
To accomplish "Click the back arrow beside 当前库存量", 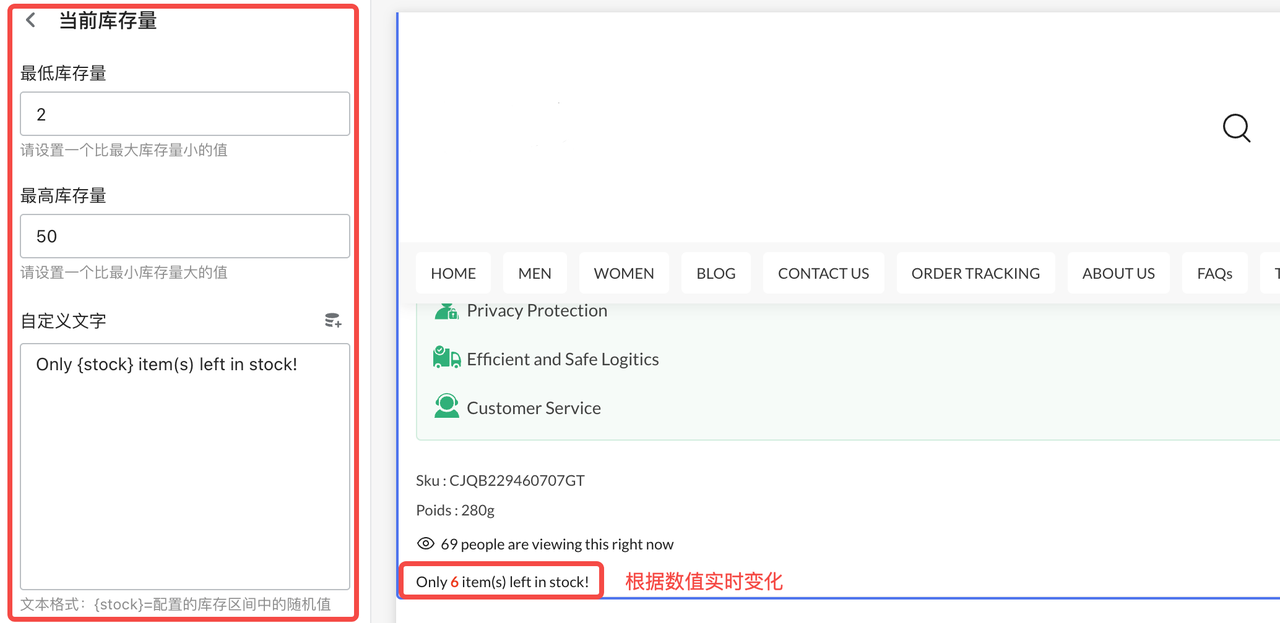I will (31, 20).
